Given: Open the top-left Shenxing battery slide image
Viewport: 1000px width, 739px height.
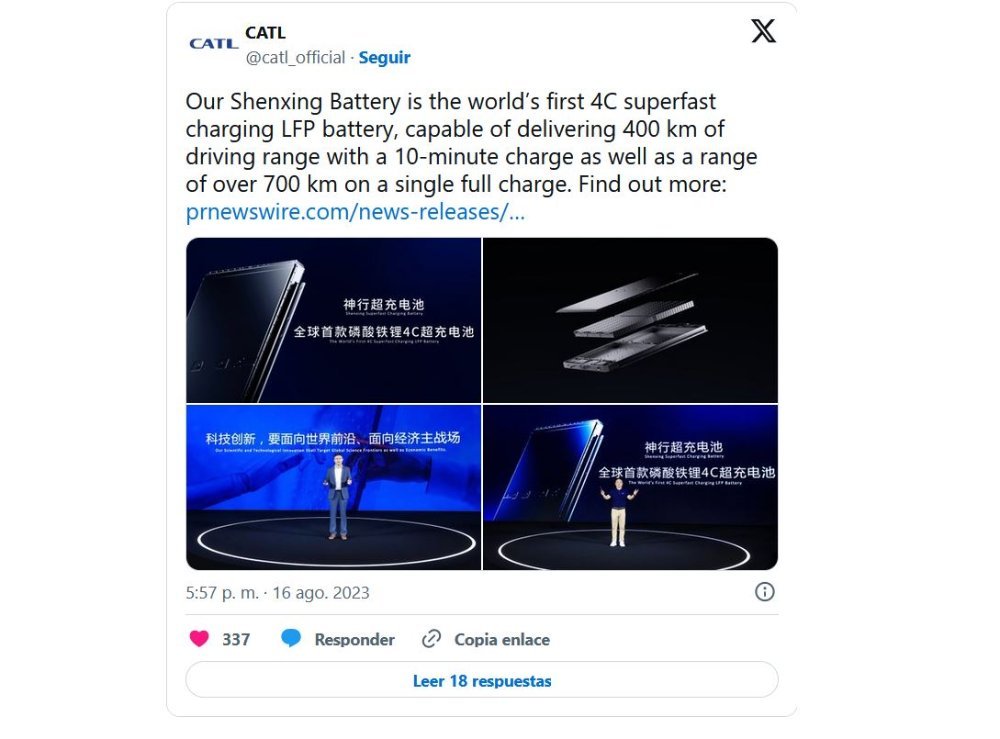Looking at the screenshot, I should [334, 320].
